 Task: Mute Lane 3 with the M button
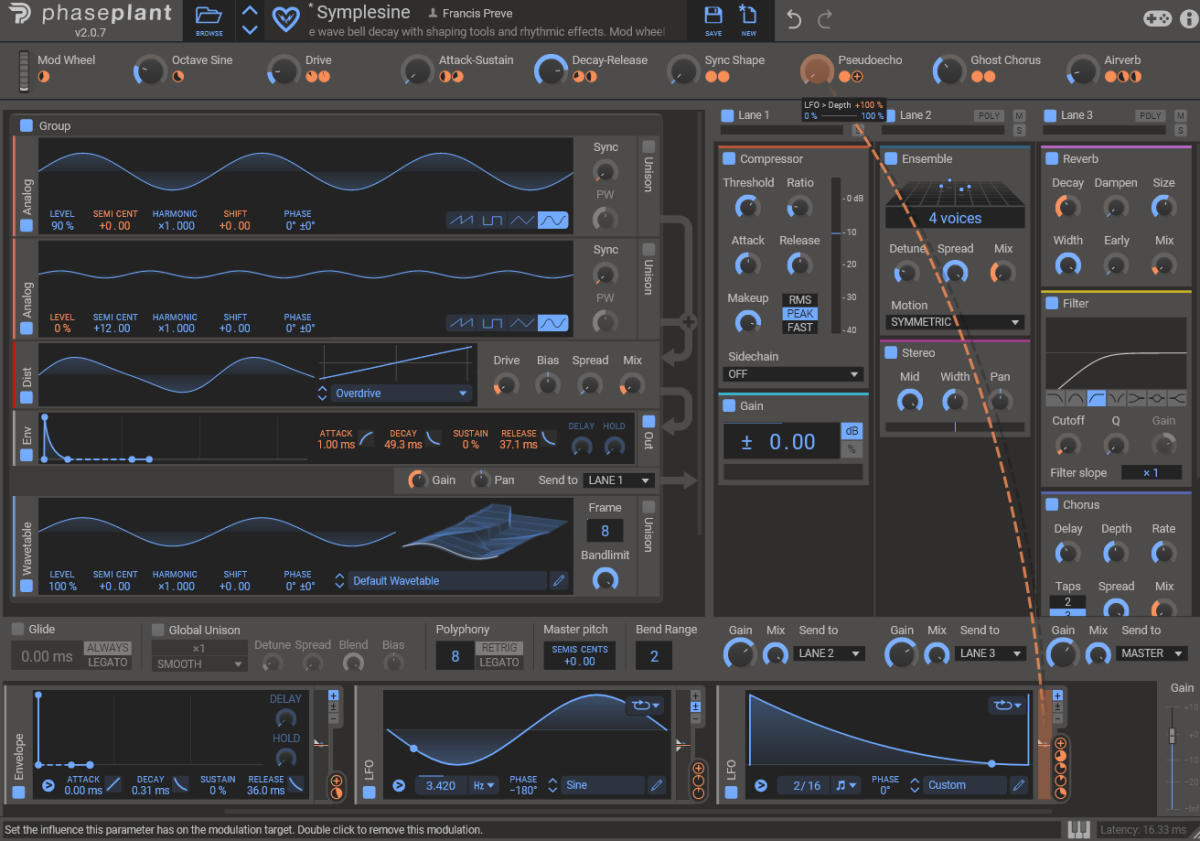click(x=1181, y=116)
